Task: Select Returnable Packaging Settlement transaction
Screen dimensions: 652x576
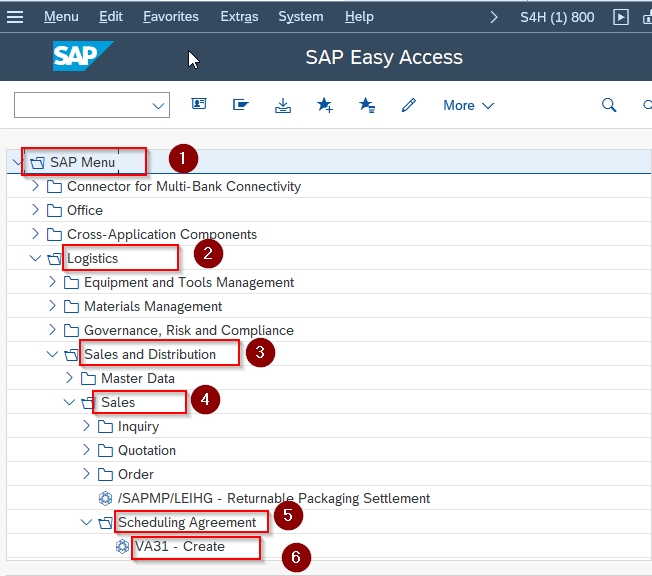Action: [274, 498]
